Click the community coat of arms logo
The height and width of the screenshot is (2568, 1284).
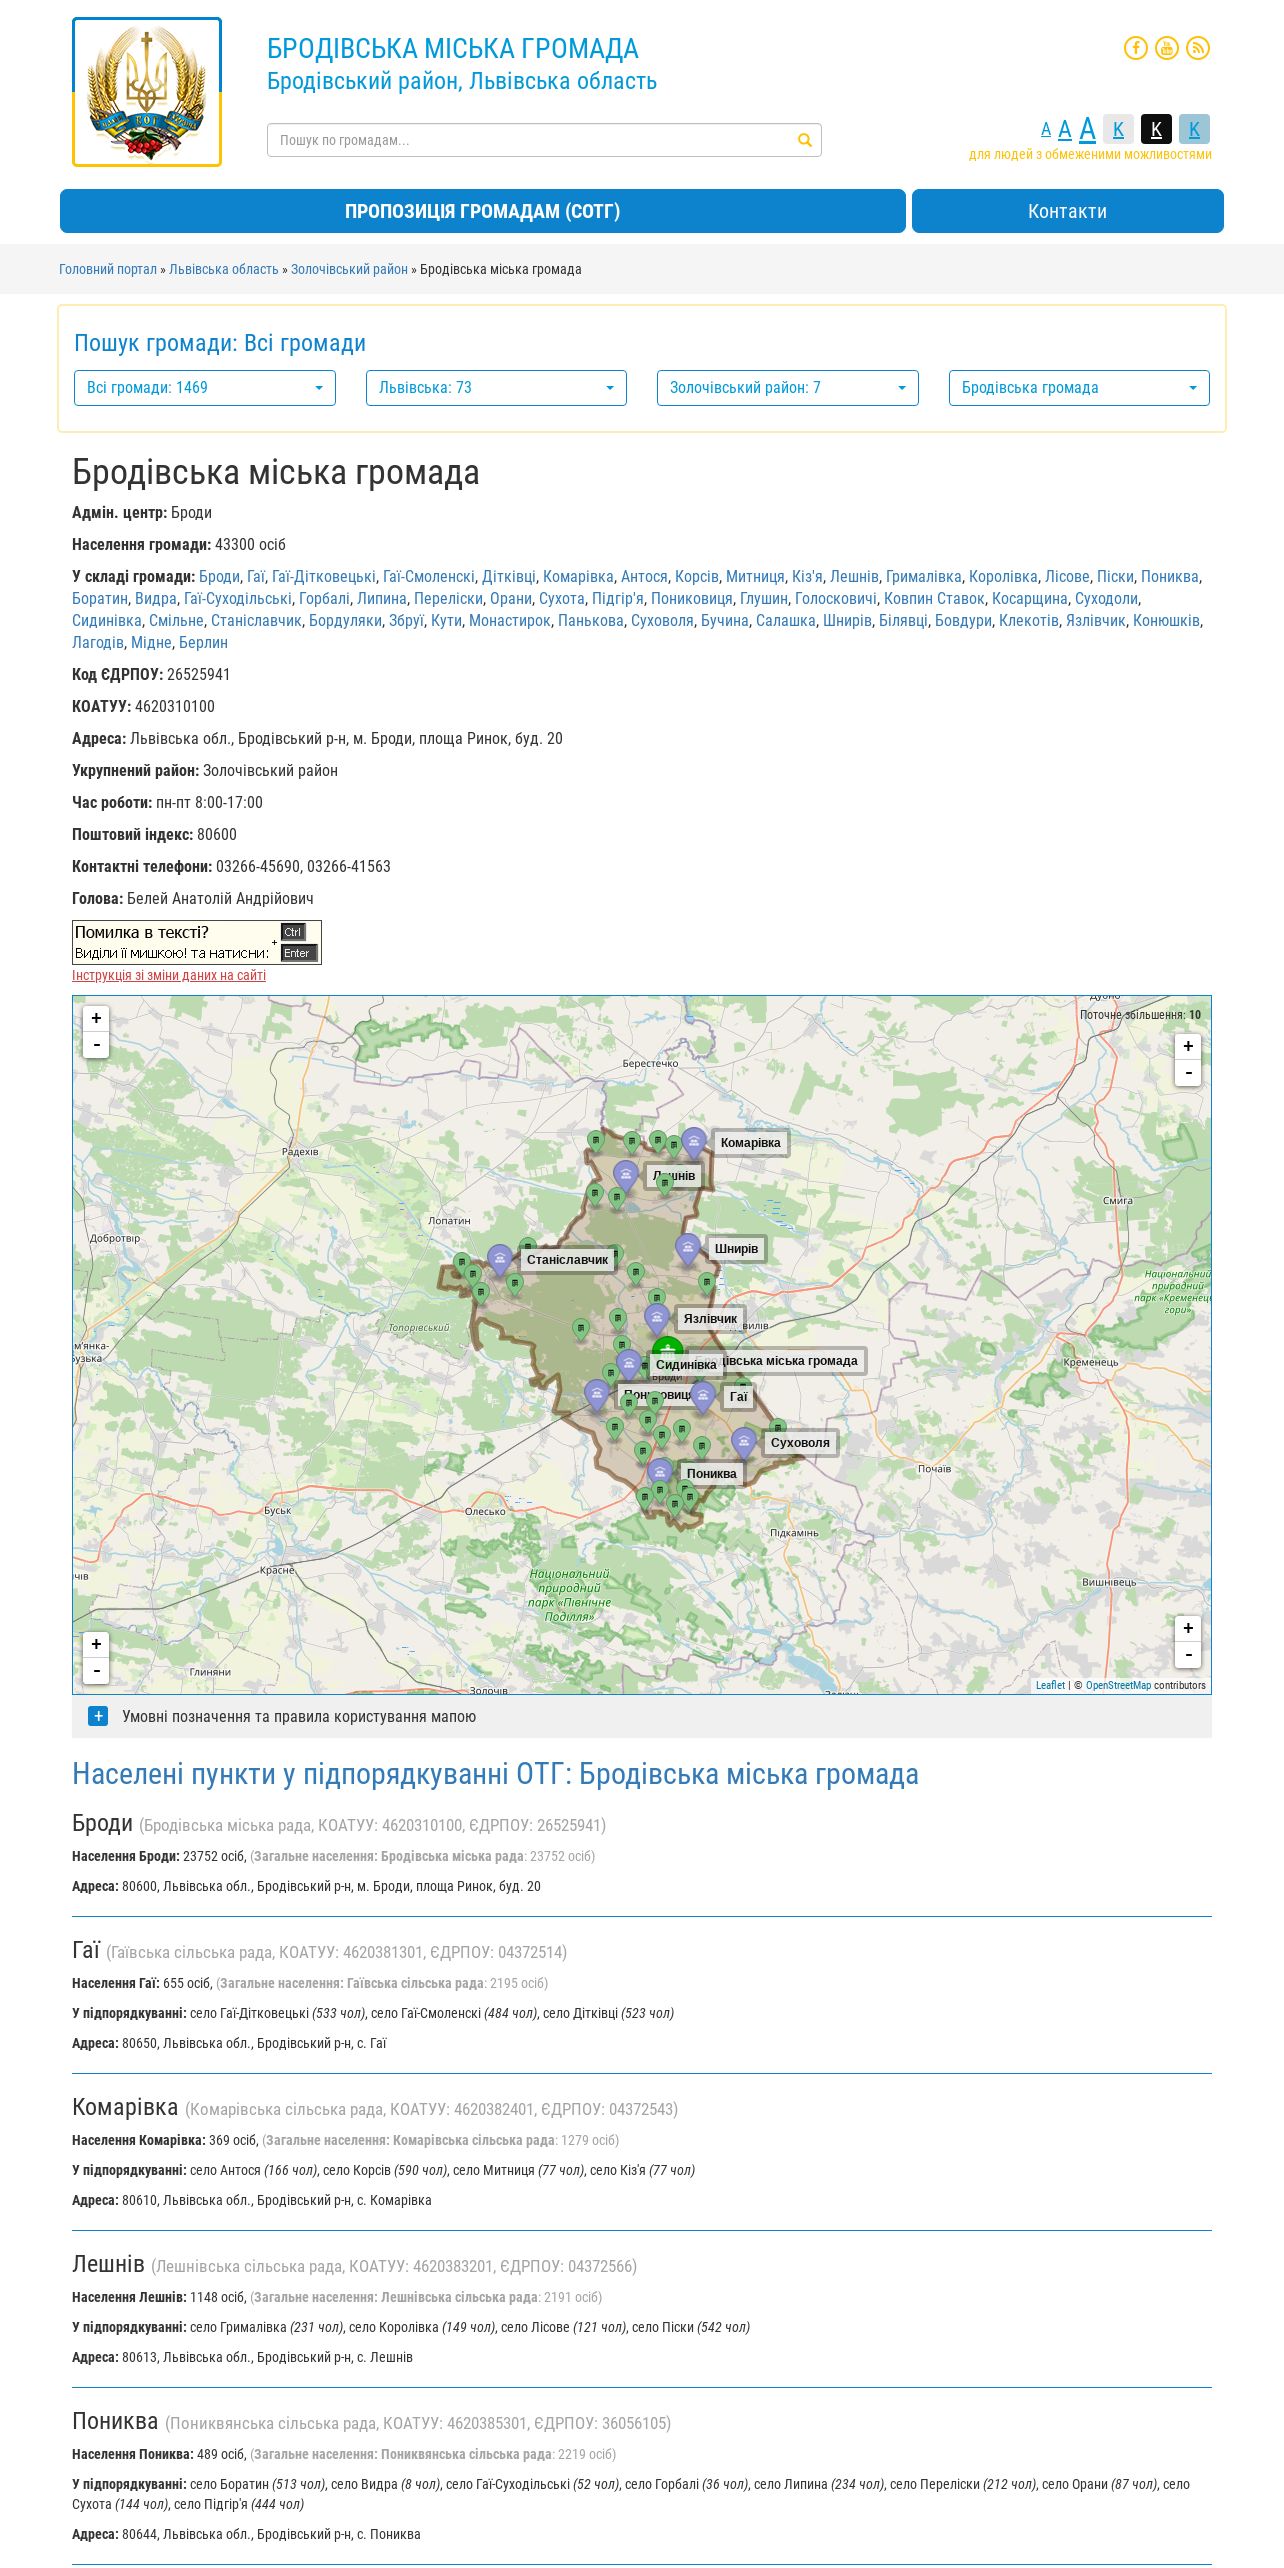147,92
